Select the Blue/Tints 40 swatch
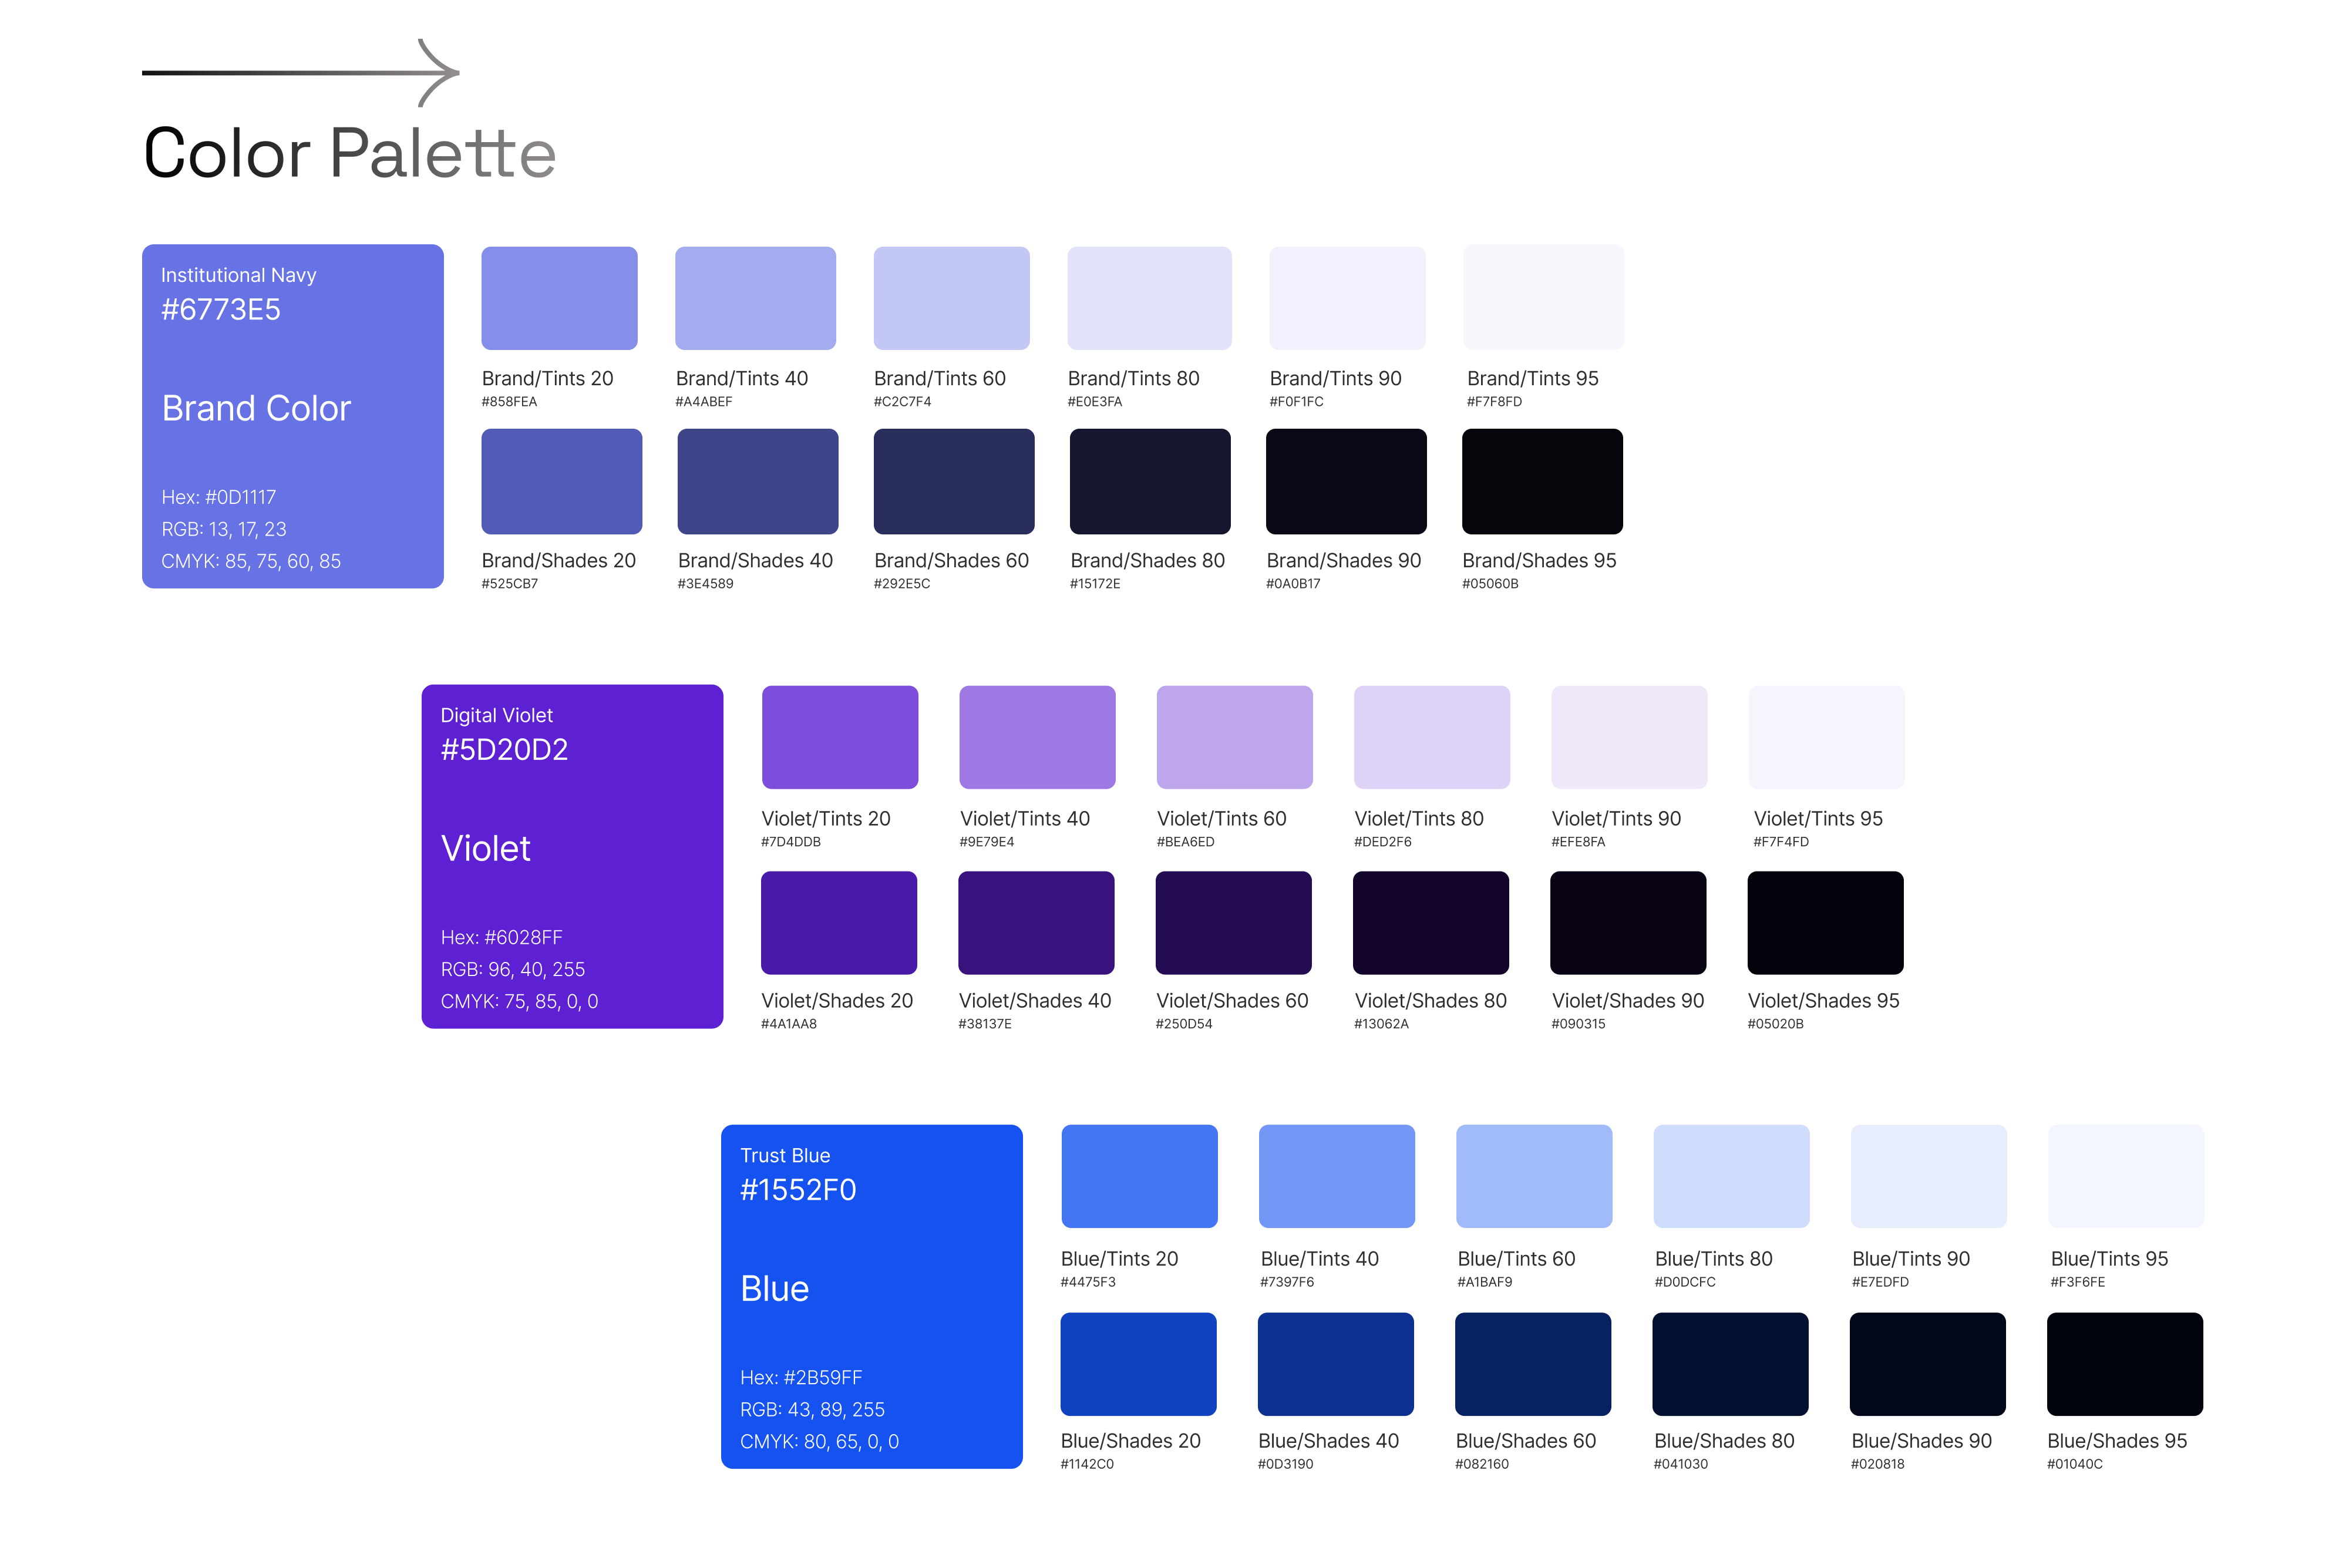The image size is (2349, 1568). click(1336, 1176)
